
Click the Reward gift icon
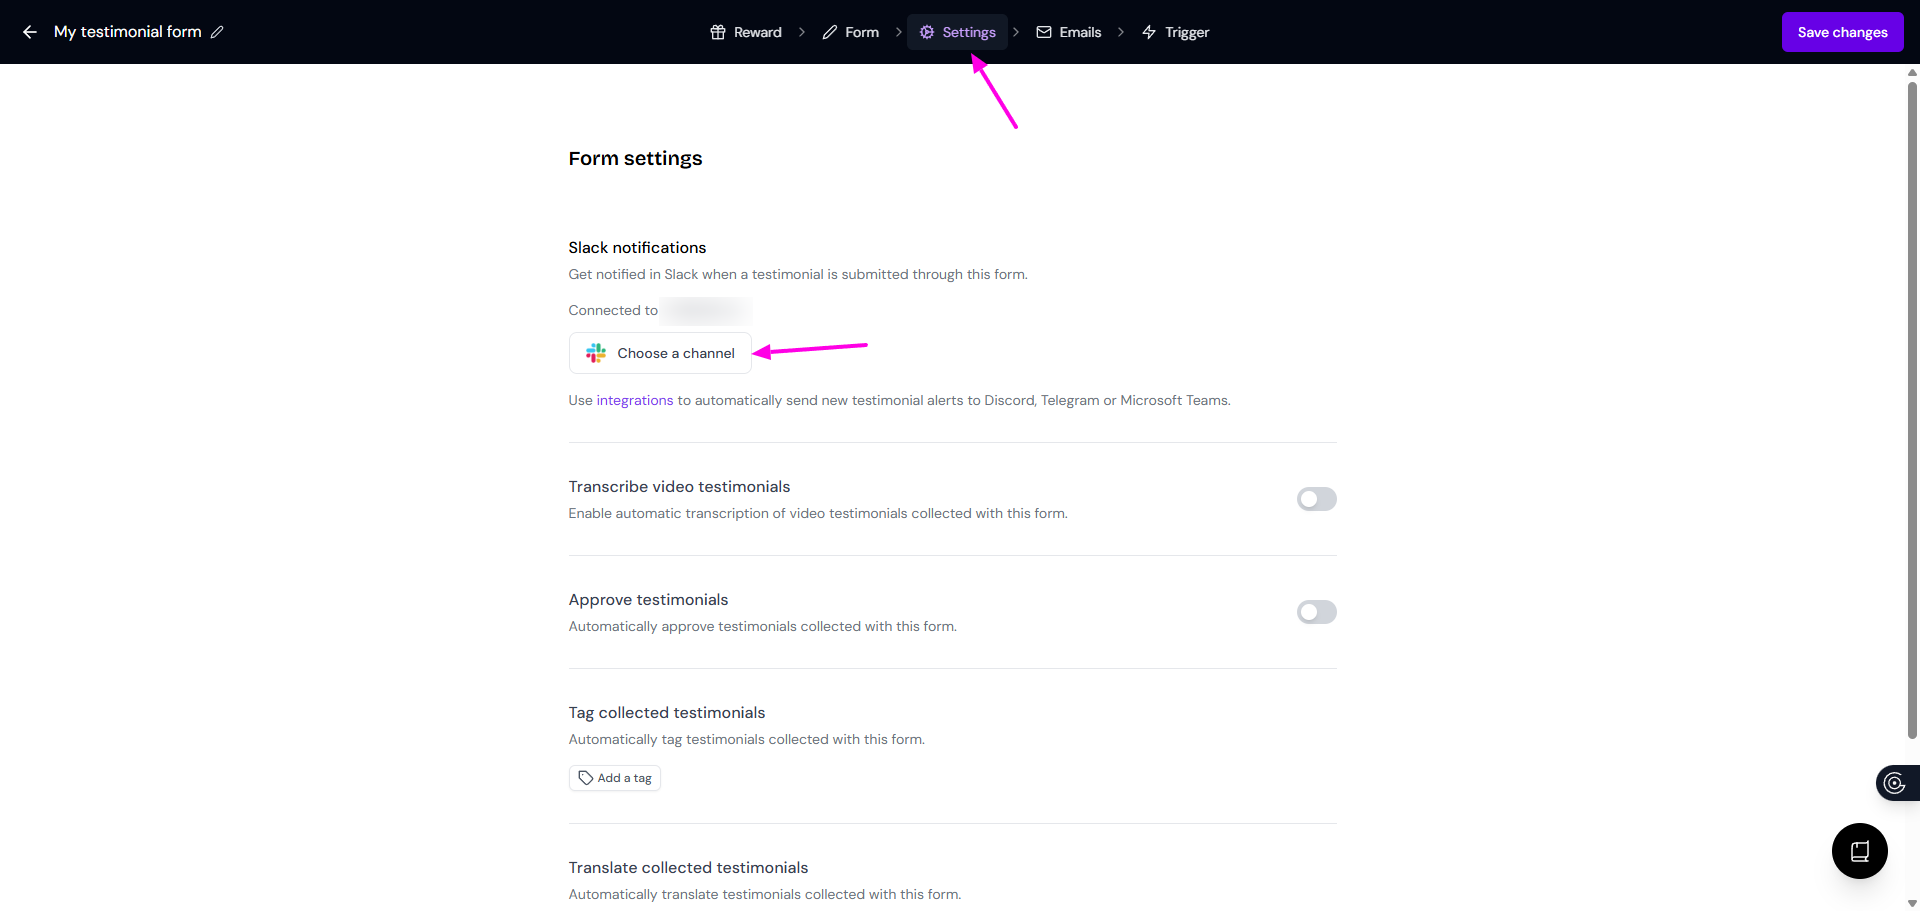(x=718, y=32)
